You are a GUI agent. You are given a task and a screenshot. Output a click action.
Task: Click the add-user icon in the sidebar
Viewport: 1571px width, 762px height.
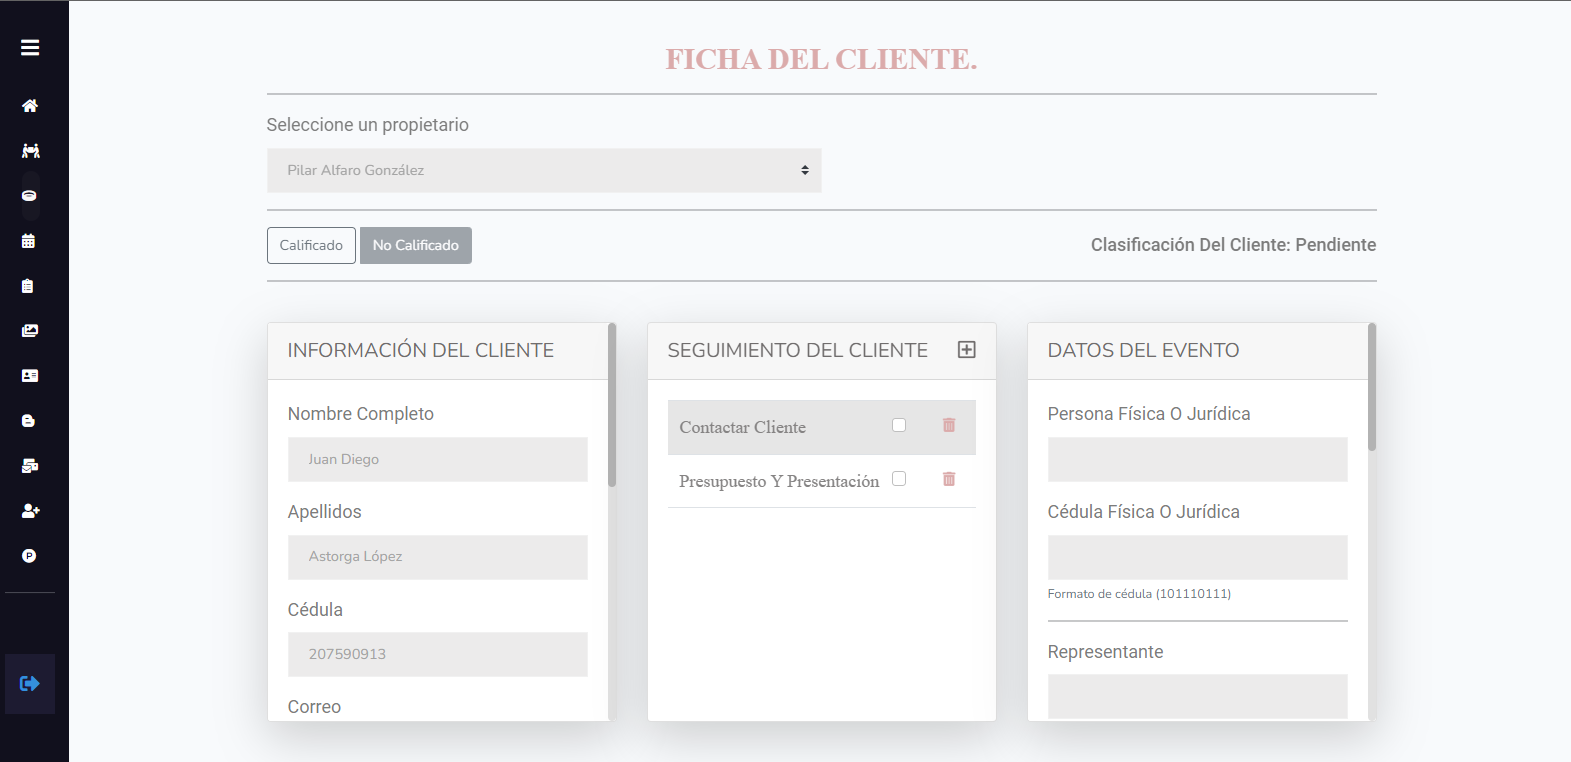30,511
